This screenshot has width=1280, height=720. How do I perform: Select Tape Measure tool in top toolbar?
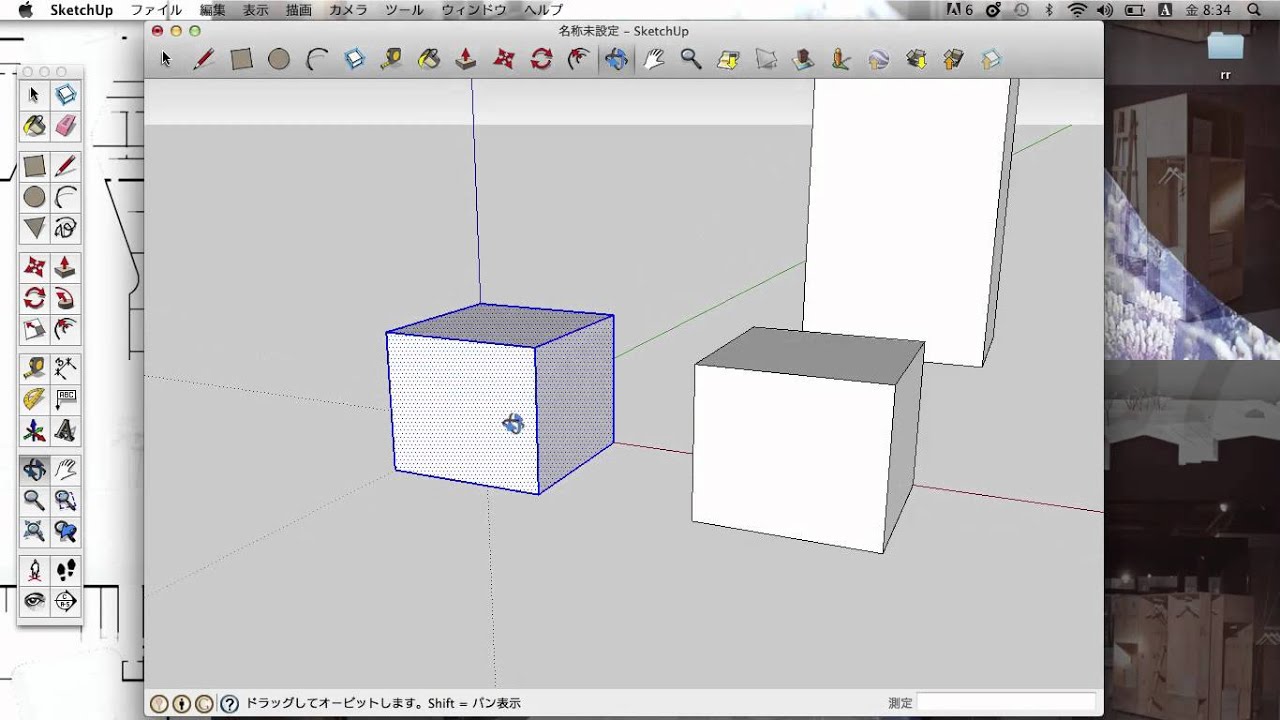tap(391, 59)
